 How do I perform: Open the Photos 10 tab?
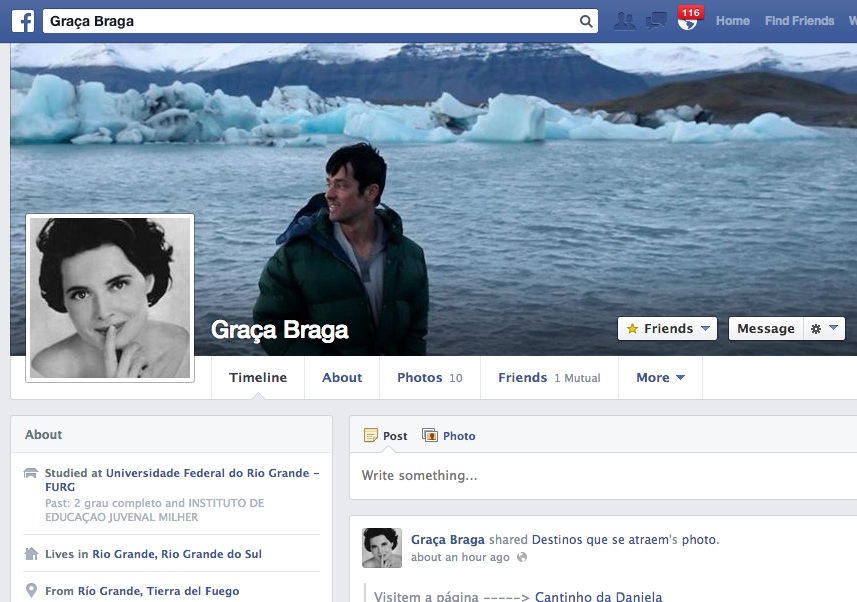coord(430,377)
